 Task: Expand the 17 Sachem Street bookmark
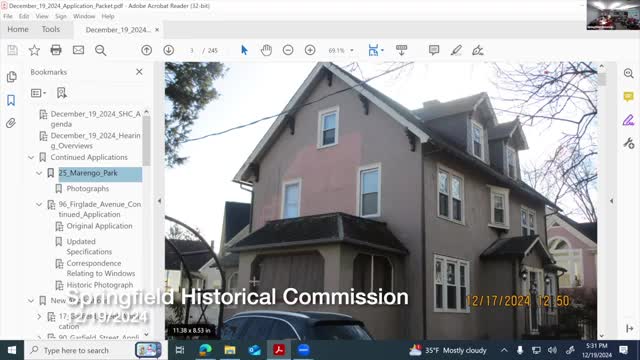click(x=39, y=316)
